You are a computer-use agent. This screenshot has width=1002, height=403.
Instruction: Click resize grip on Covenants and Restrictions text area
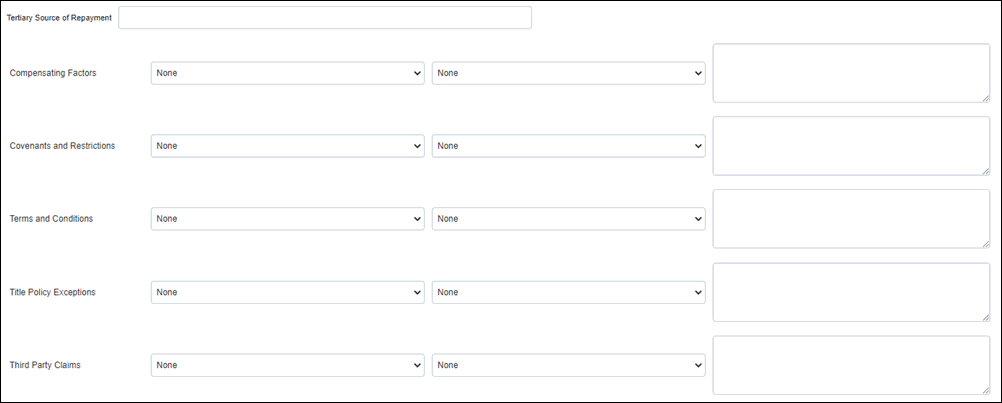pos(985,171)
